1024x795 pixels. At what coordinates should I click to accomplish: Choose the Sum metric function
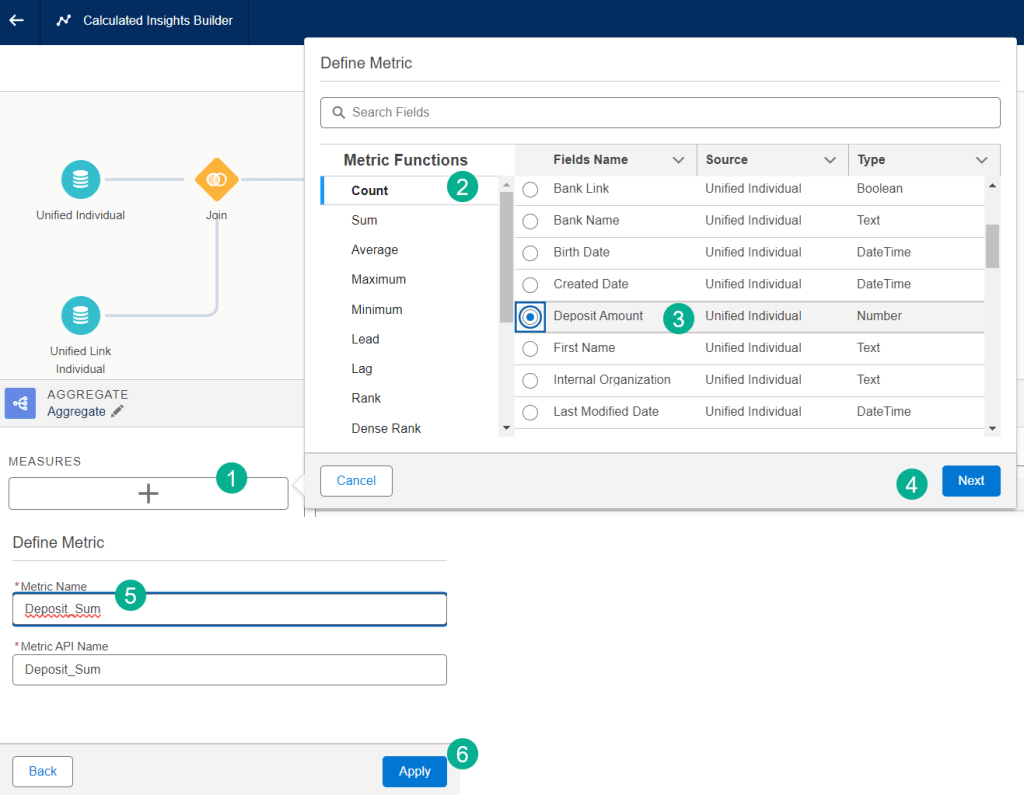364,220
